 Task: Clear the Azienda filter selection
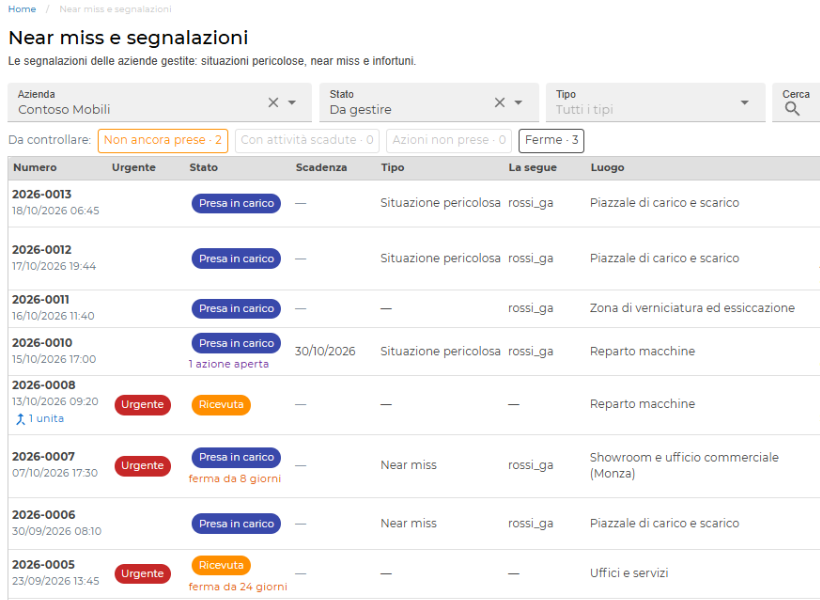[273, 103]
